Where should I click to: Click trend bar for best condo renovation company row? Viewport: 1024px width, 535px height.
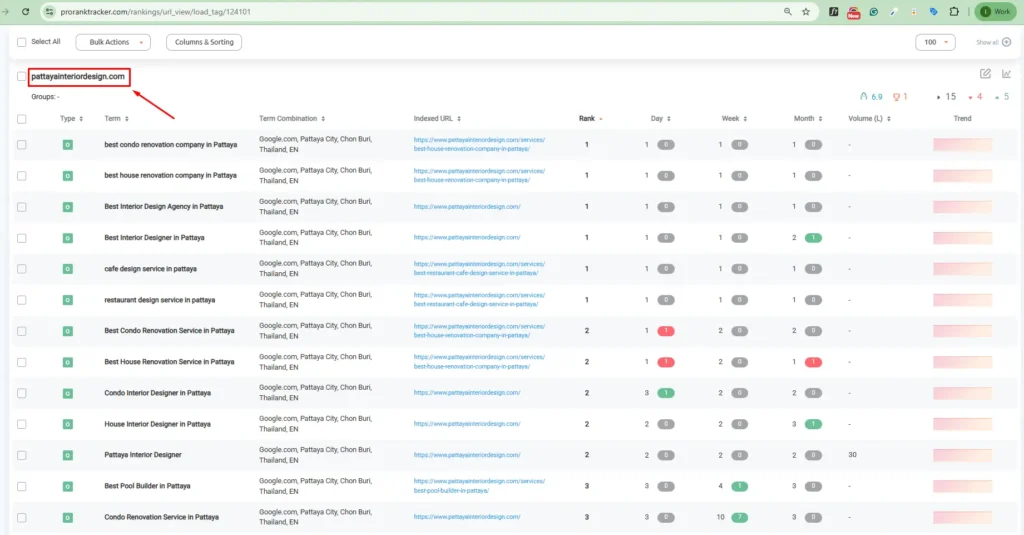(x=962, y=144)
